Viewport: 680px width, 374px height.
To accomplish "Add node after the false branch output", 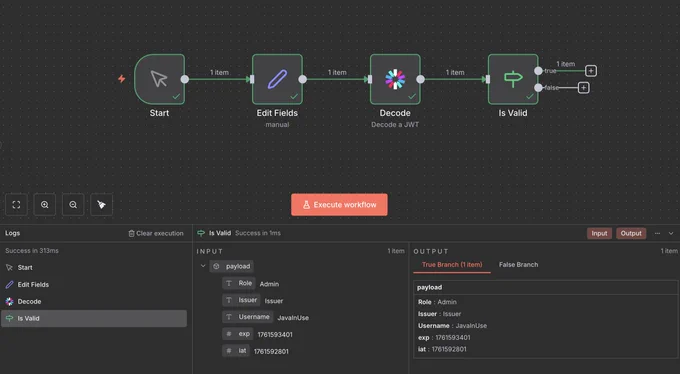I will tap(584, 88).
